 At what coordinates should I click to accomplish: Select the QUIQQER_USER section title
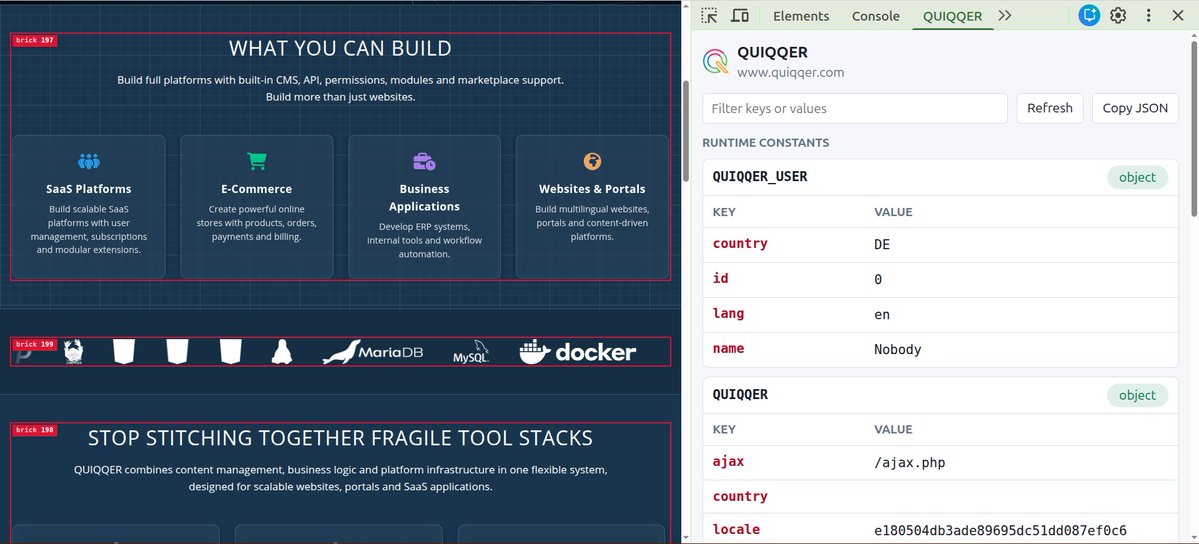759,177
